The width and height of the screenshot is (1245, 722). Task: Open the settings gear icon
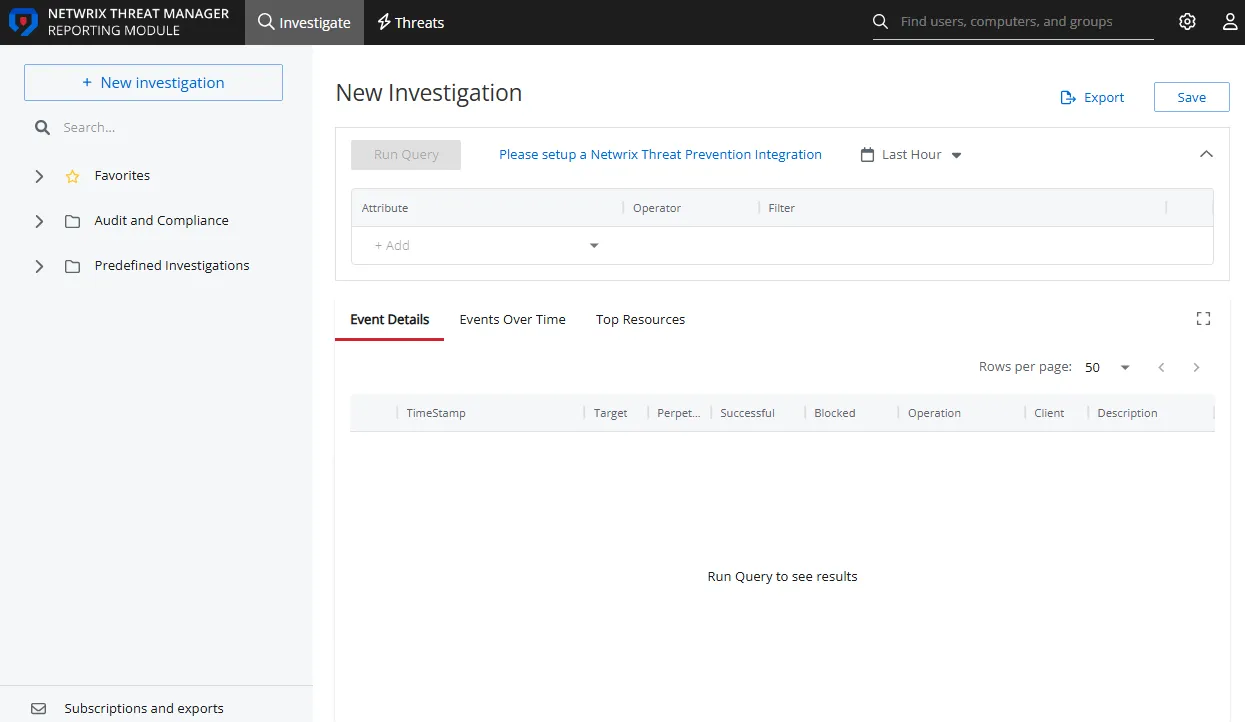pyautogui.click(x=1187, y=22)
